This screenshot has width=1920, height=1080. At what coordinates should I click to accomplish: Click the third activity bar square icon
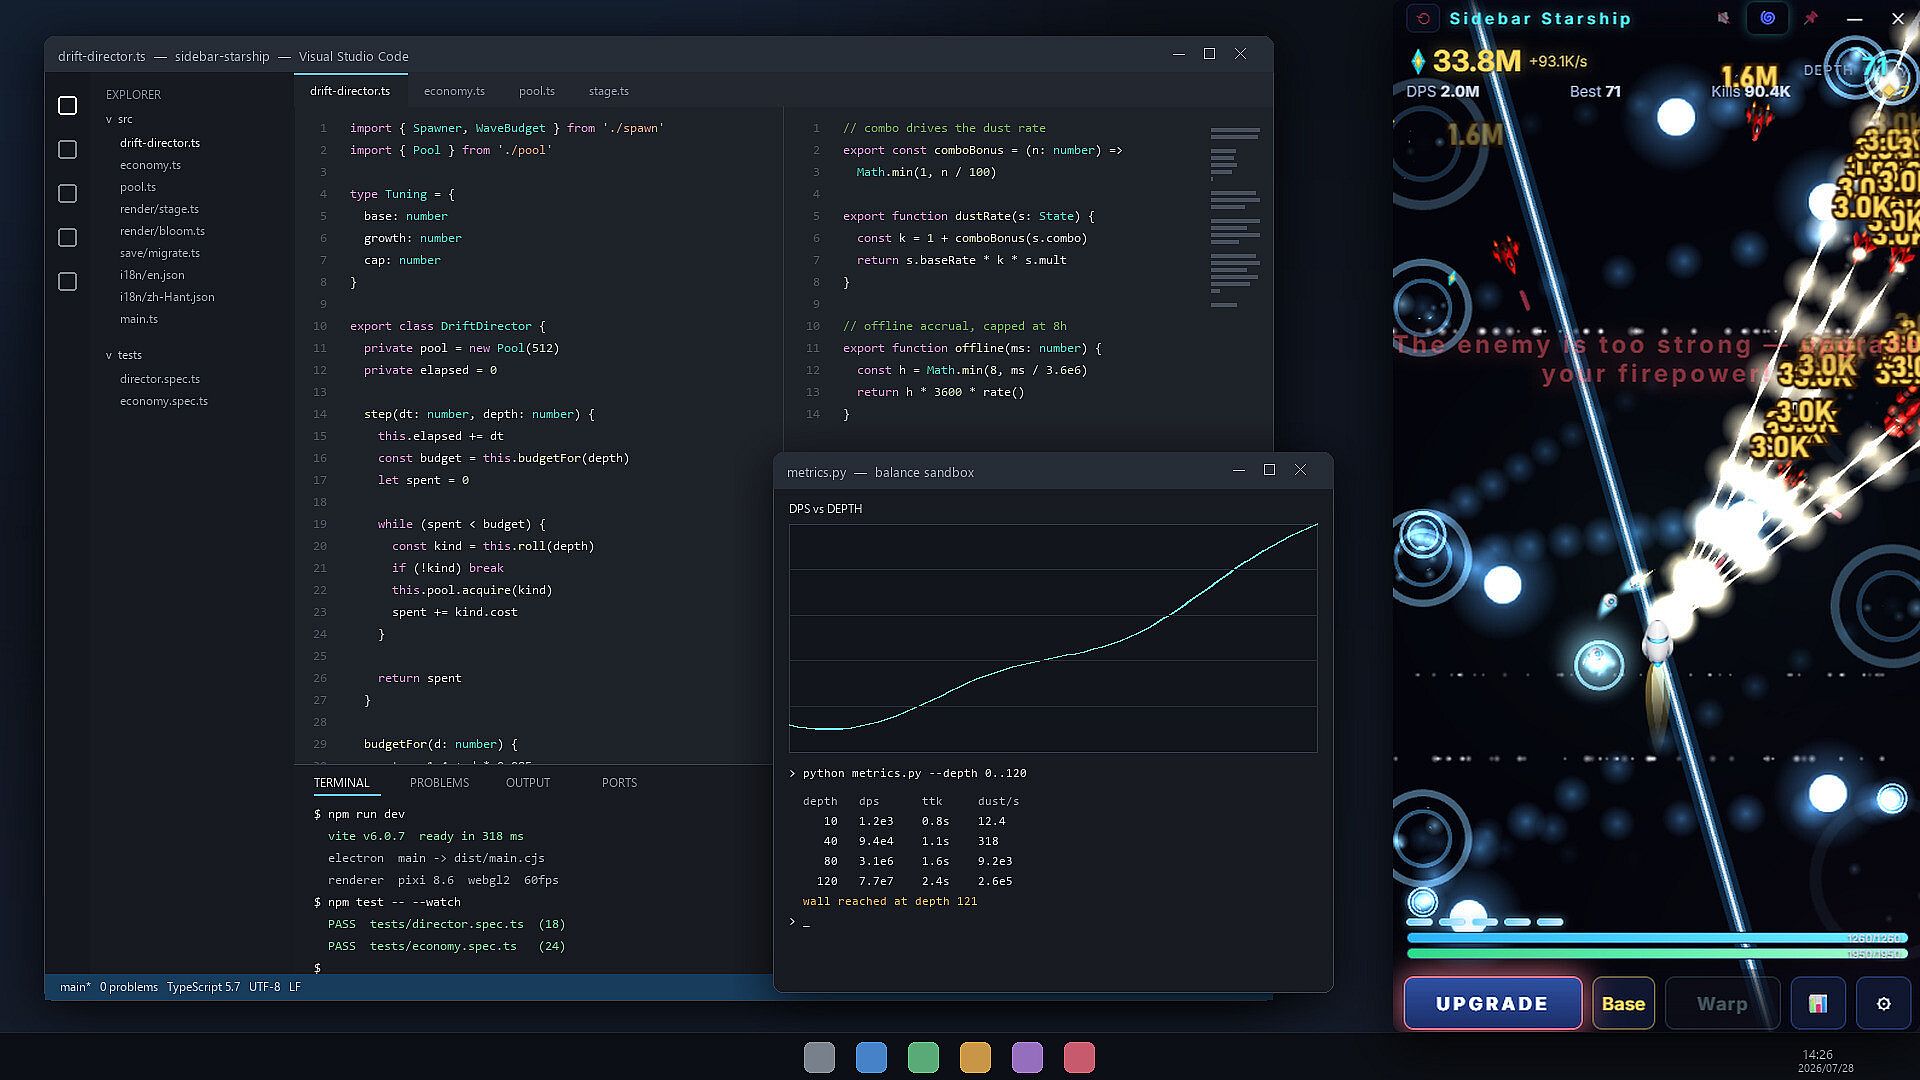(67, 193)
